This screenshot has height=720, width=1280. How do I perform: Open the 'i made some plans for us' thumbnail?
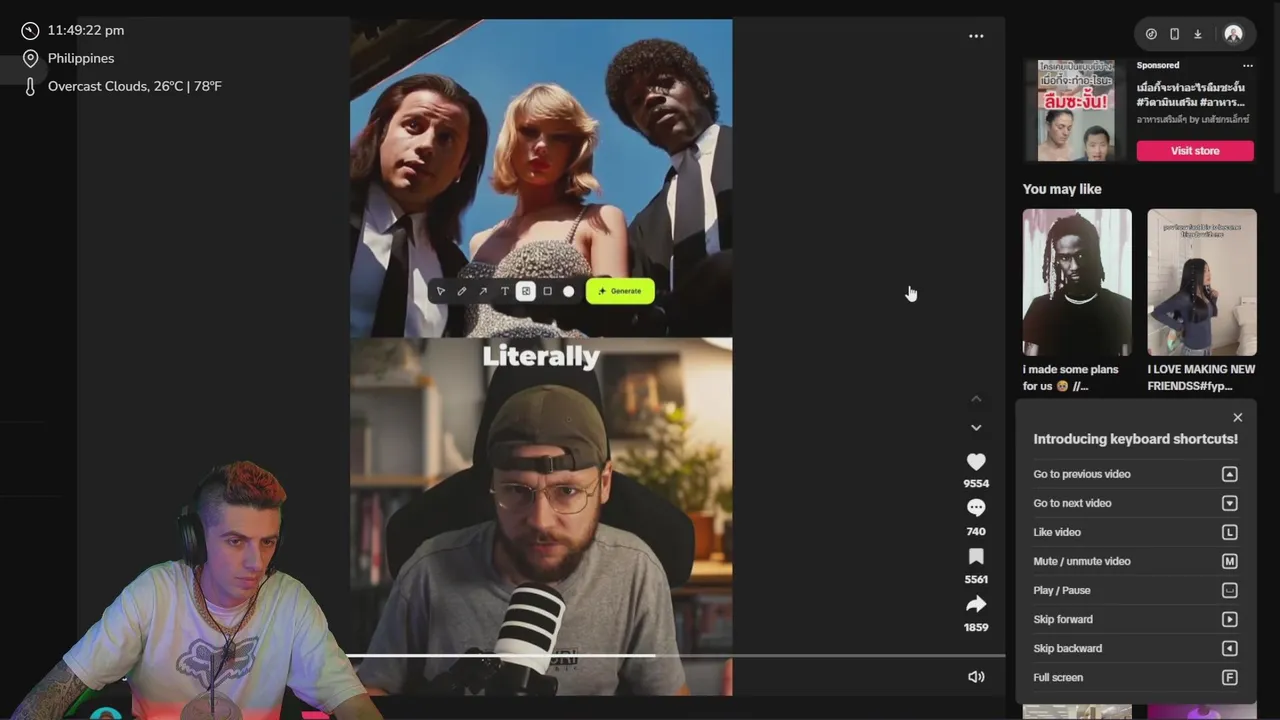click(x=1077, y=282)
